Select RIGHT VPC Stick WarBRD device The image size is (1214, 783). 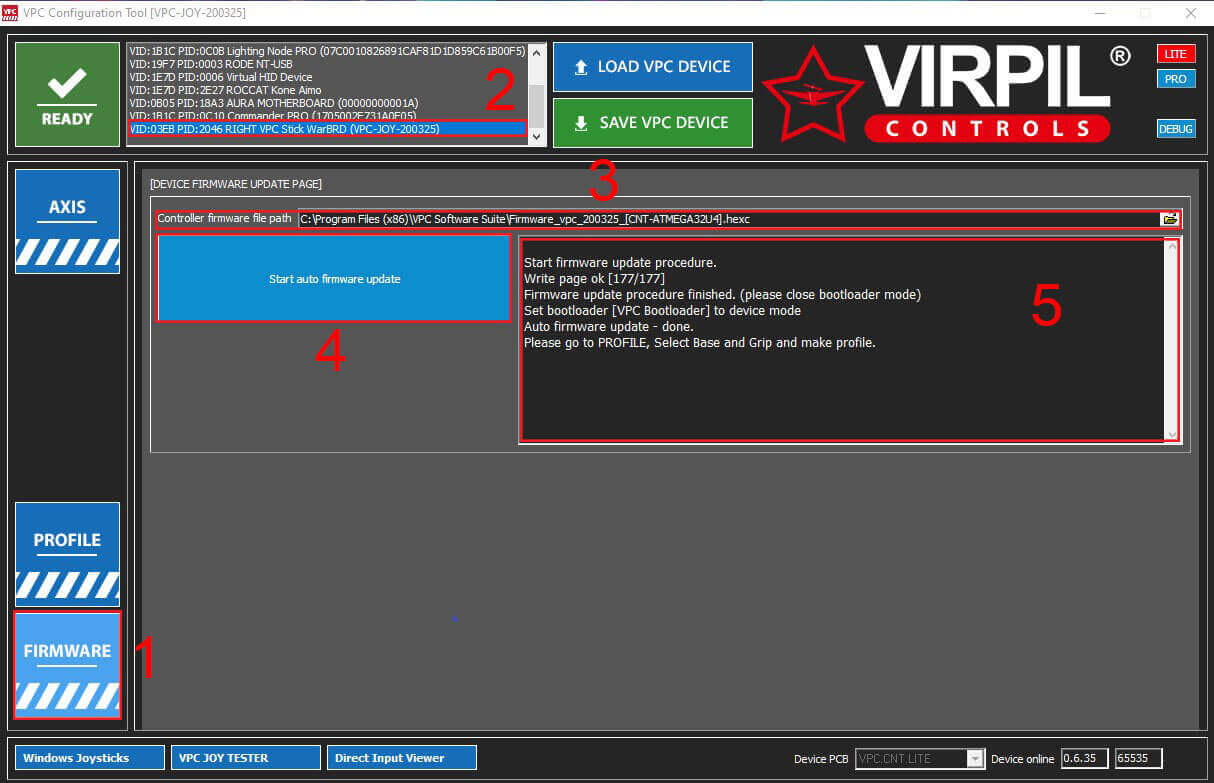327,129
